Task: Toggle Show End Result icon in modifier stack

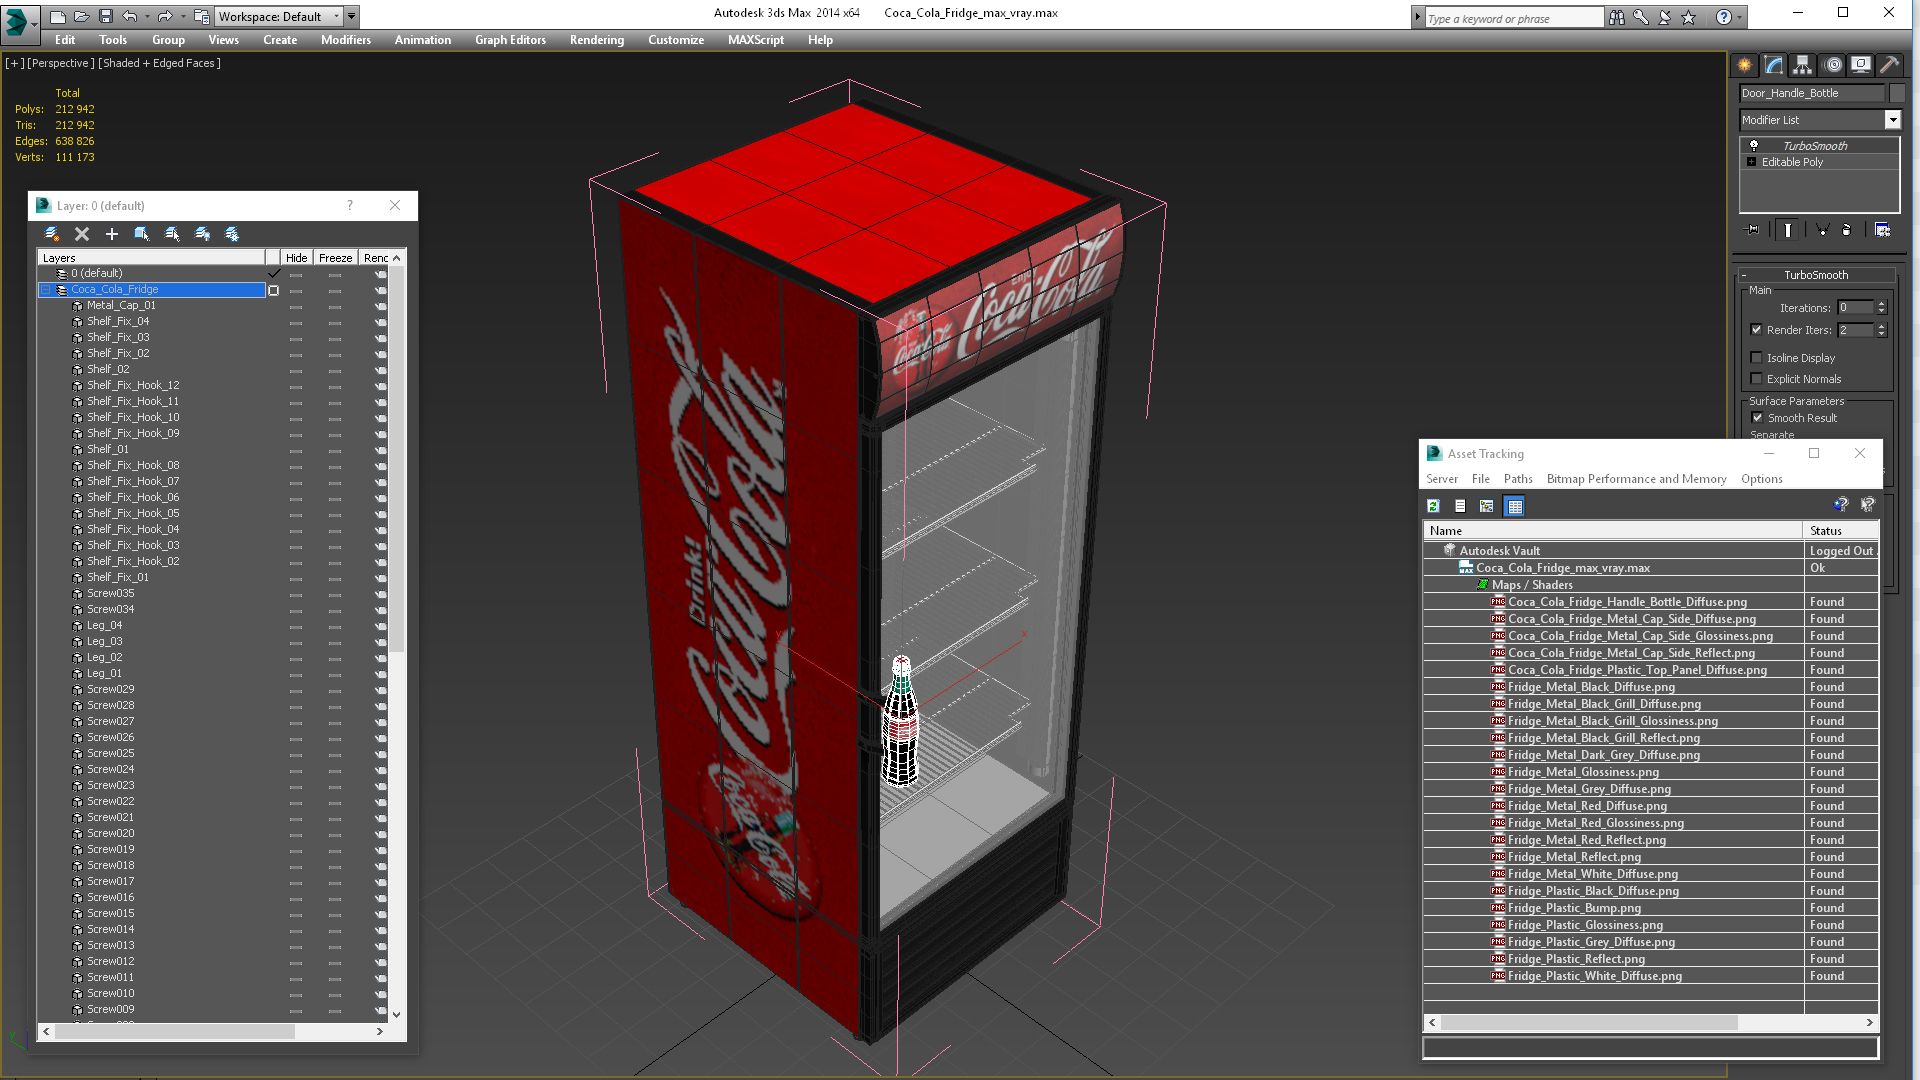Action: pos(1788,230)
